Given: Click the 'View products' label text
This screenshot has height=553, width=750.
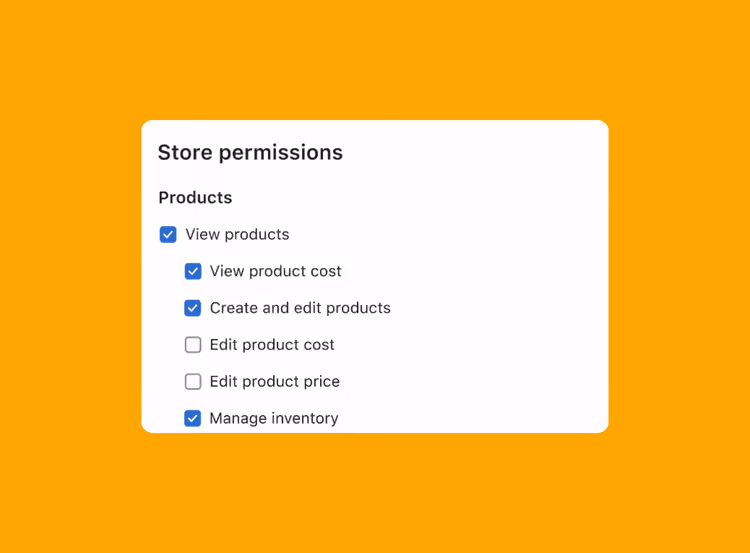Looking at the screenshot, I should tap(237, 234).
